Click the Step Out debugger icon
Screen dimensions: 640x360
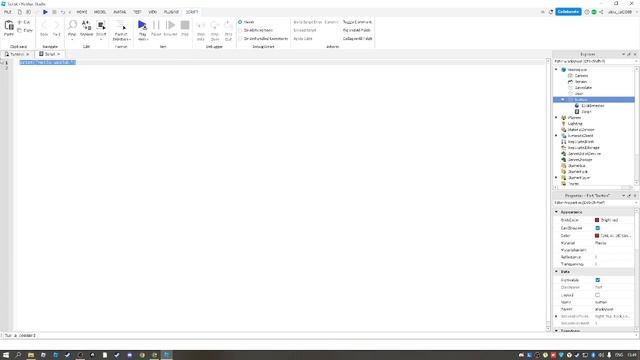click(x=228, y=26)
